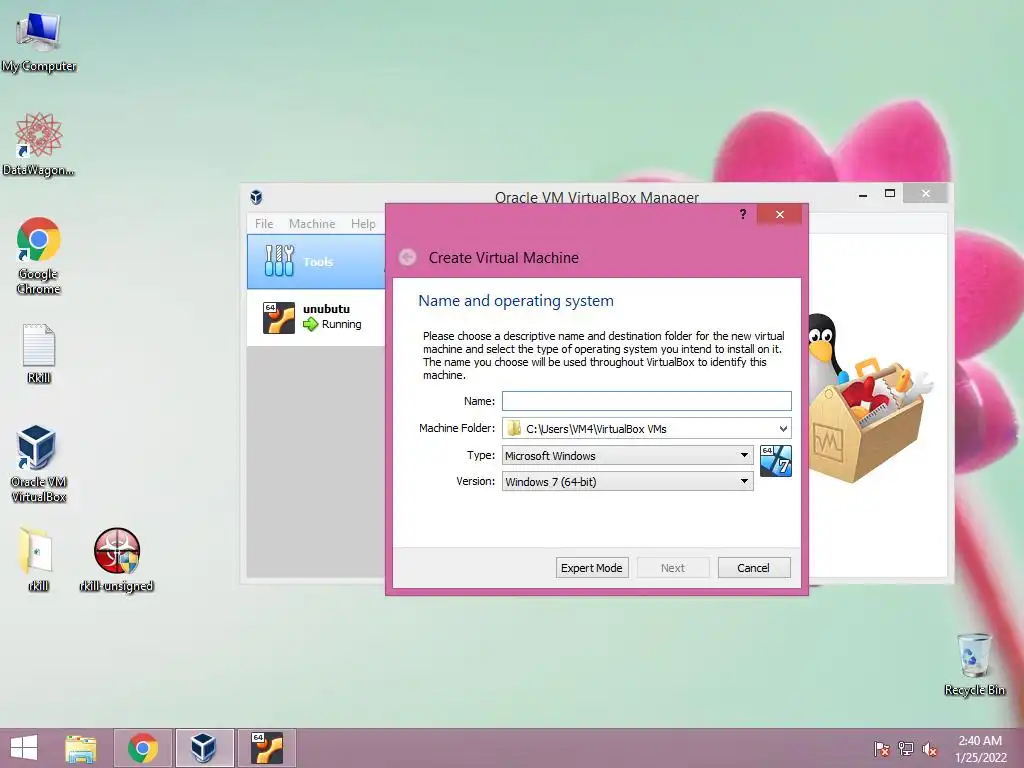
Task: Select the unubutu virtual machine
Action: (316, 317)
